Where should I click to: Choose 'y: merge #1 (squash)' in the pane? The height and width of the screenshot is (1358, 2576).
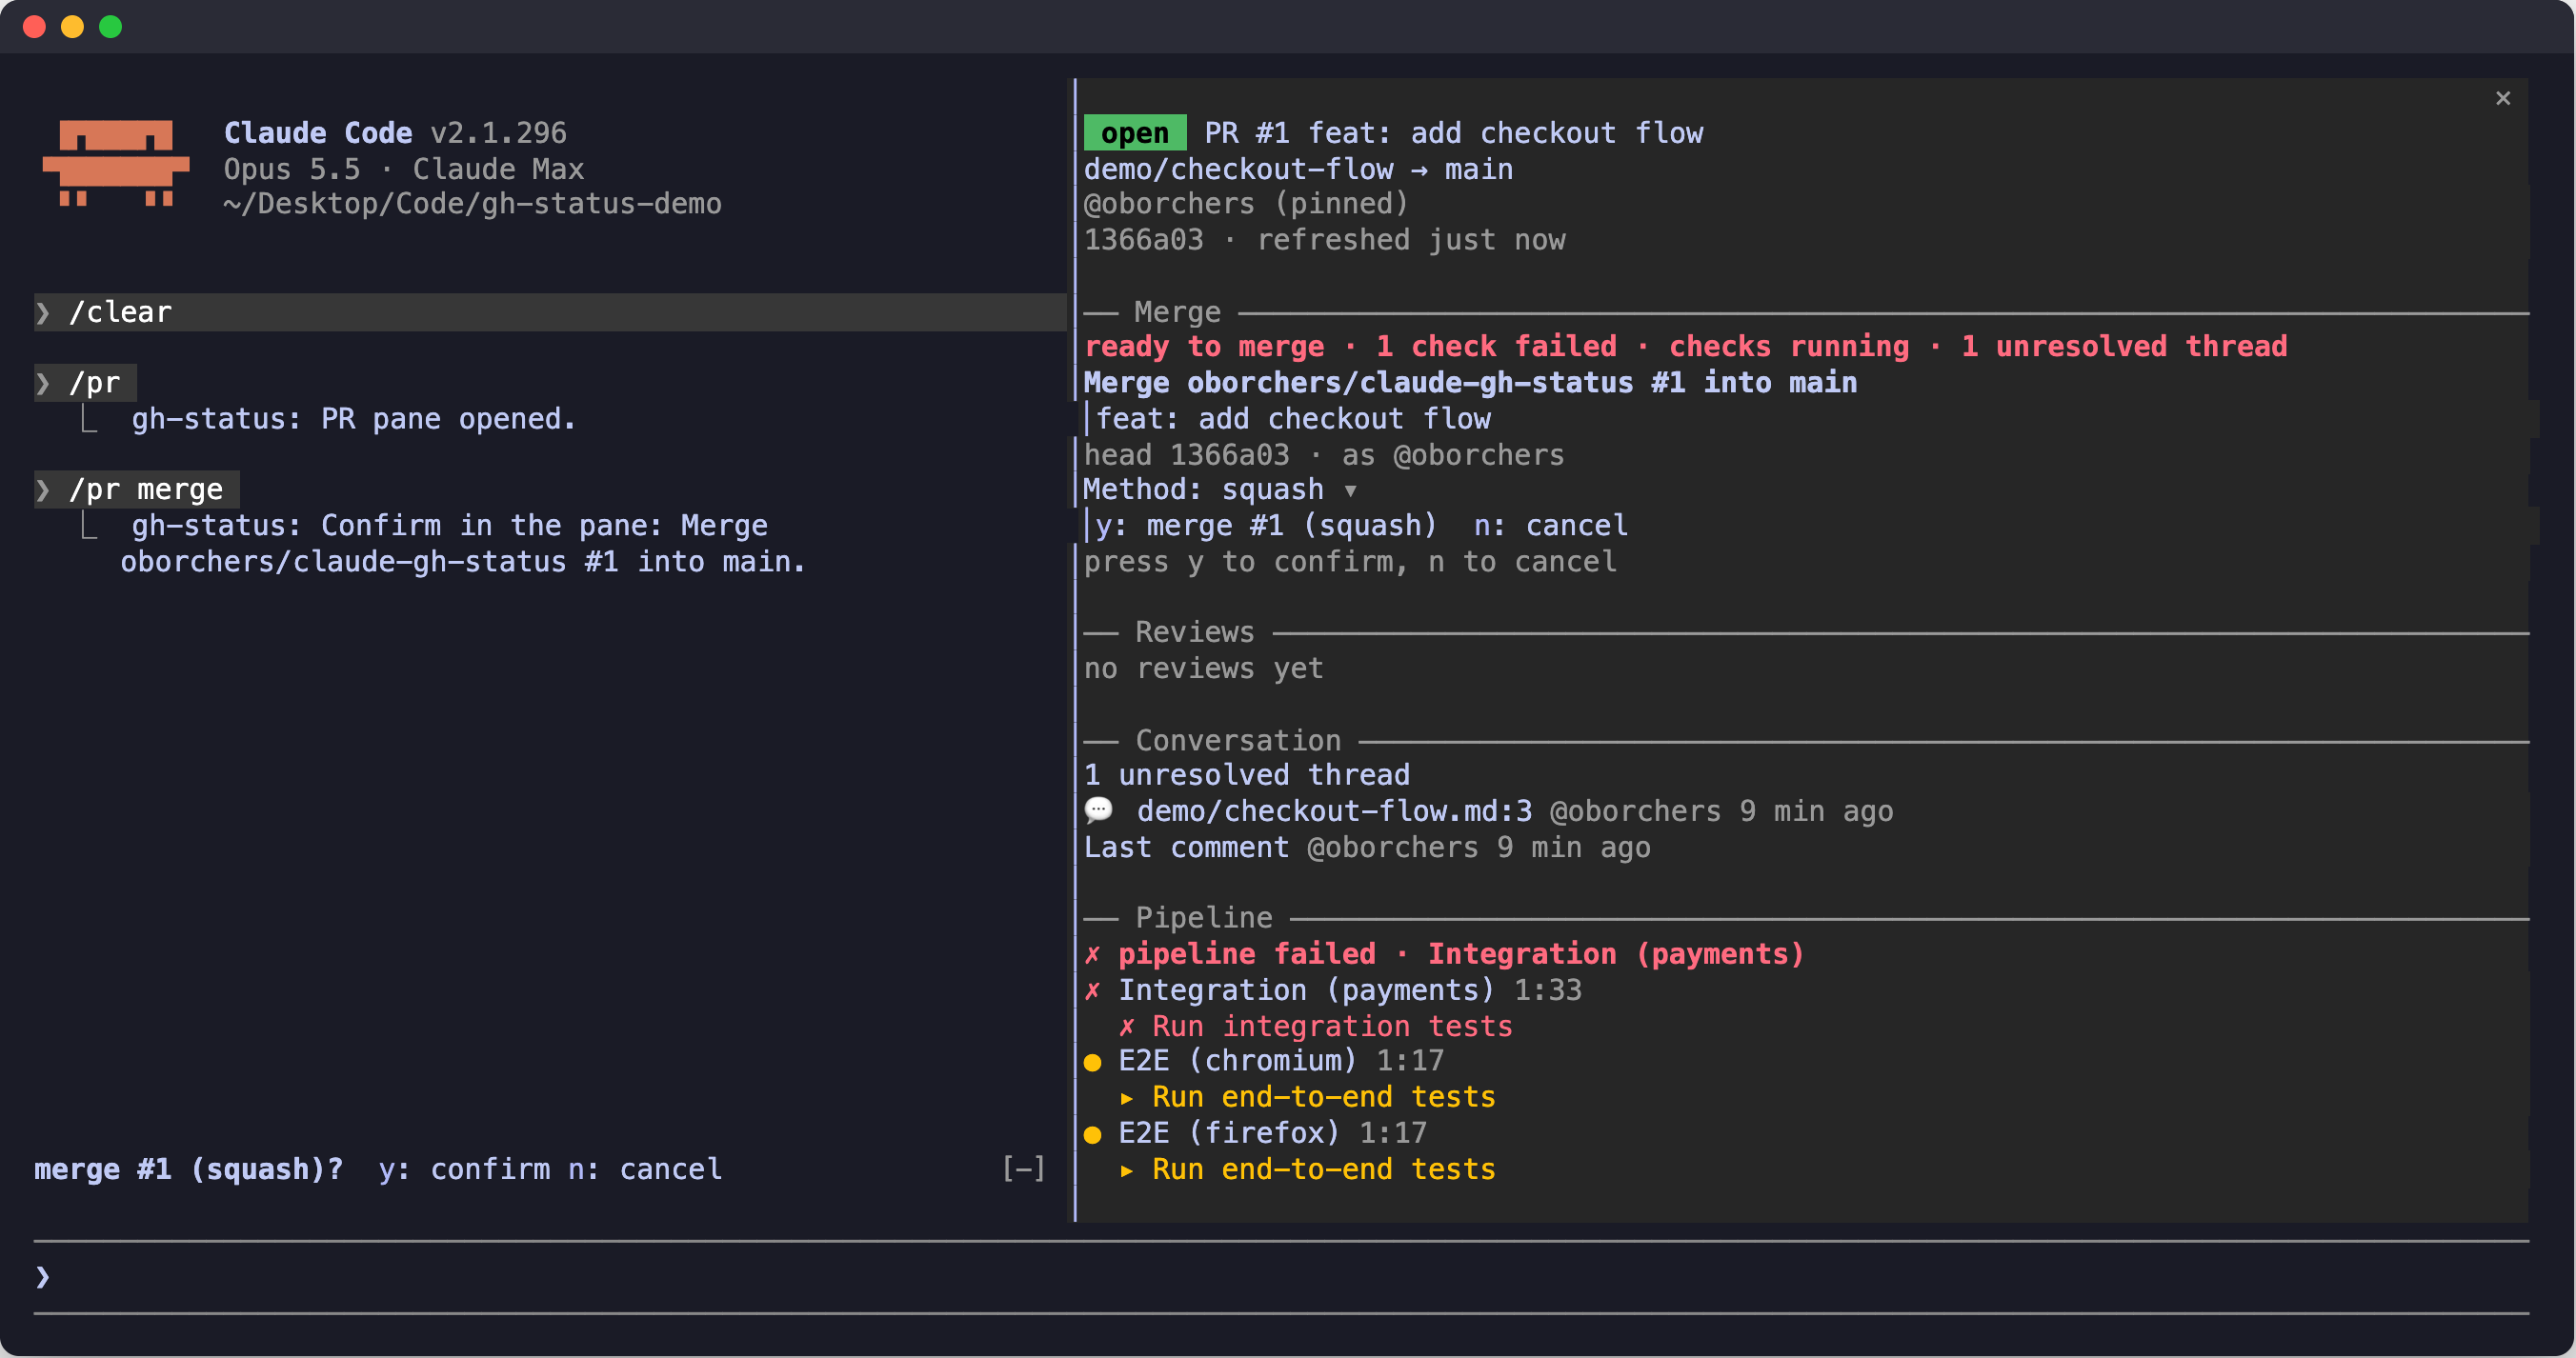point(1265,526)
